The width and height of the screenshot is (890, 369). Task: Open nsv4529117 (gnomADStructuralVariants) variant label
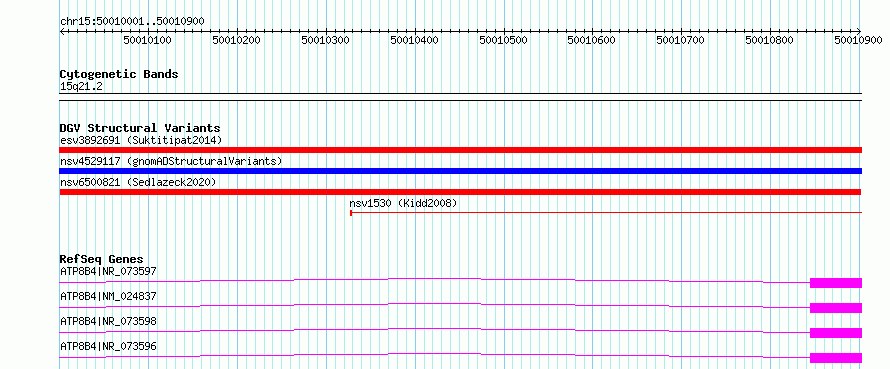coord(171,161)
